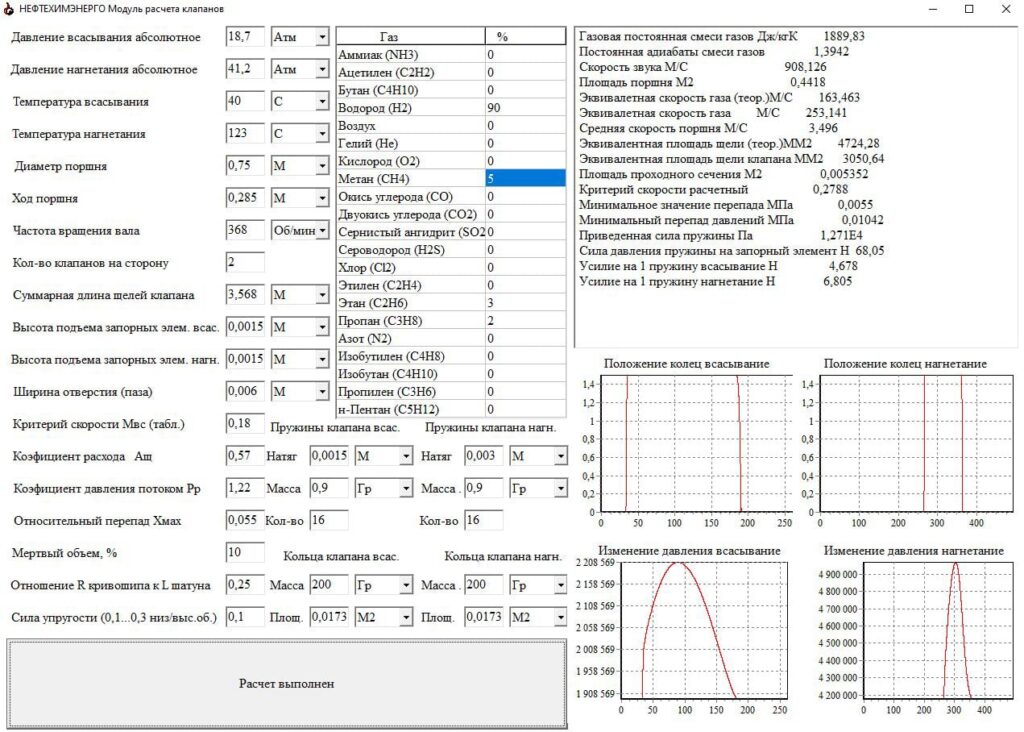Click piston diameter field 0,75

click(245, 165)
